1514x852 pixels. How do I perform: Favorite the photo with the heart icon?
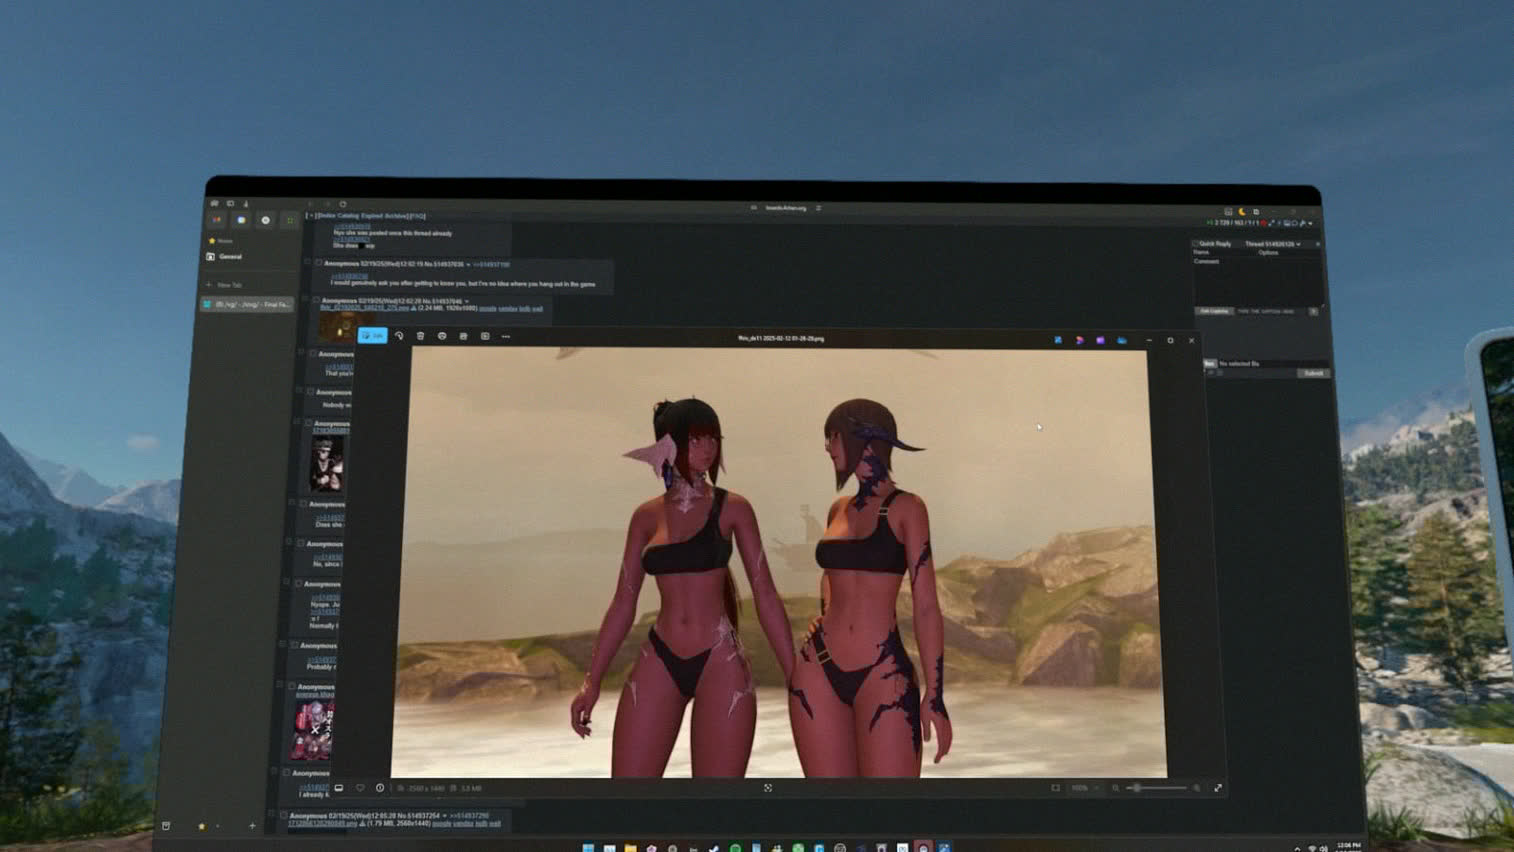pyautogui.click(x=360, y=788)
